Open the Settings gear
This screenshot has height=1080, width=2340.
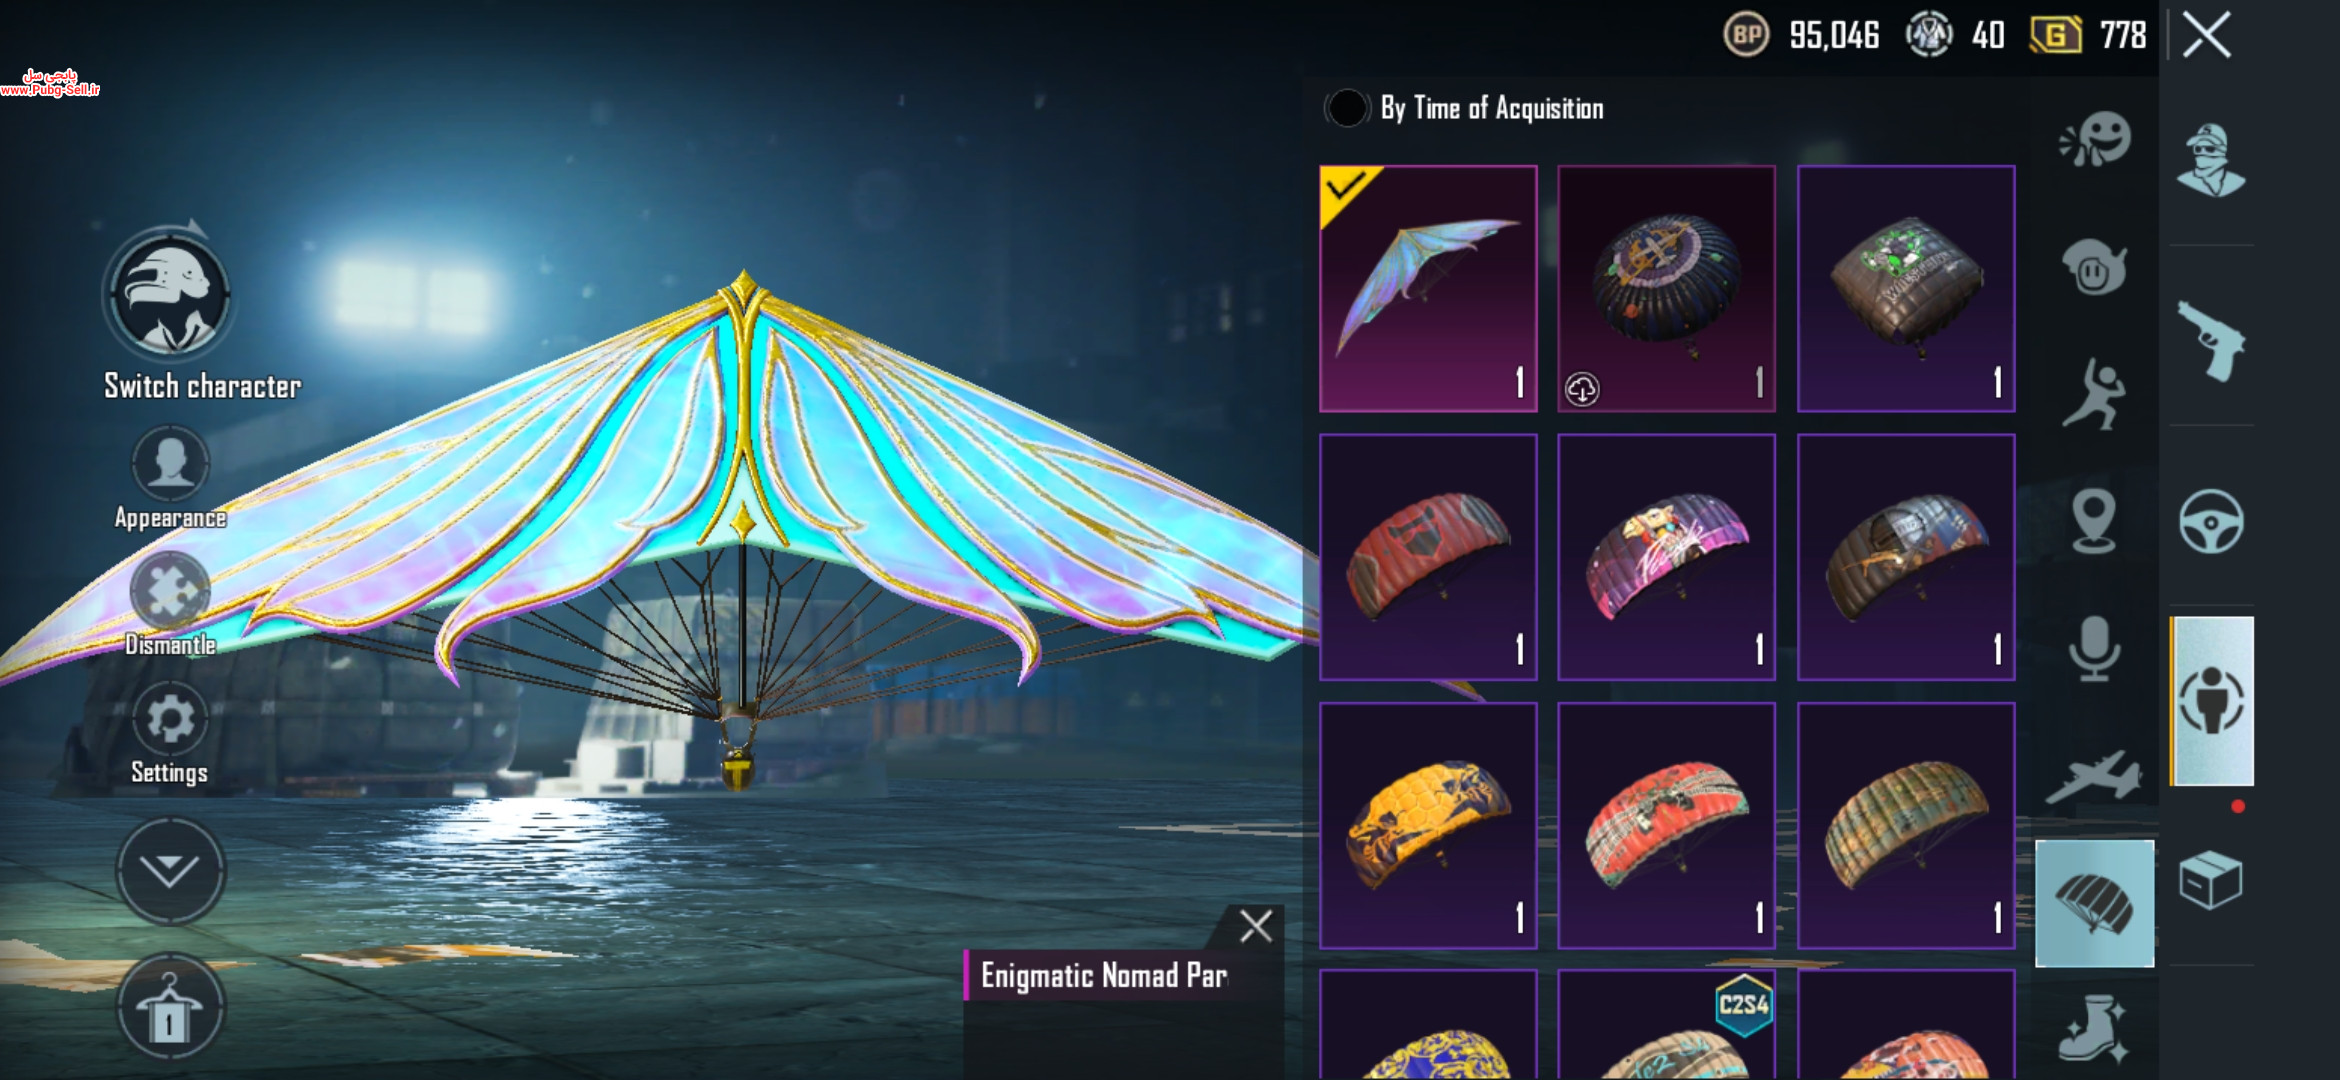point(170,719)
